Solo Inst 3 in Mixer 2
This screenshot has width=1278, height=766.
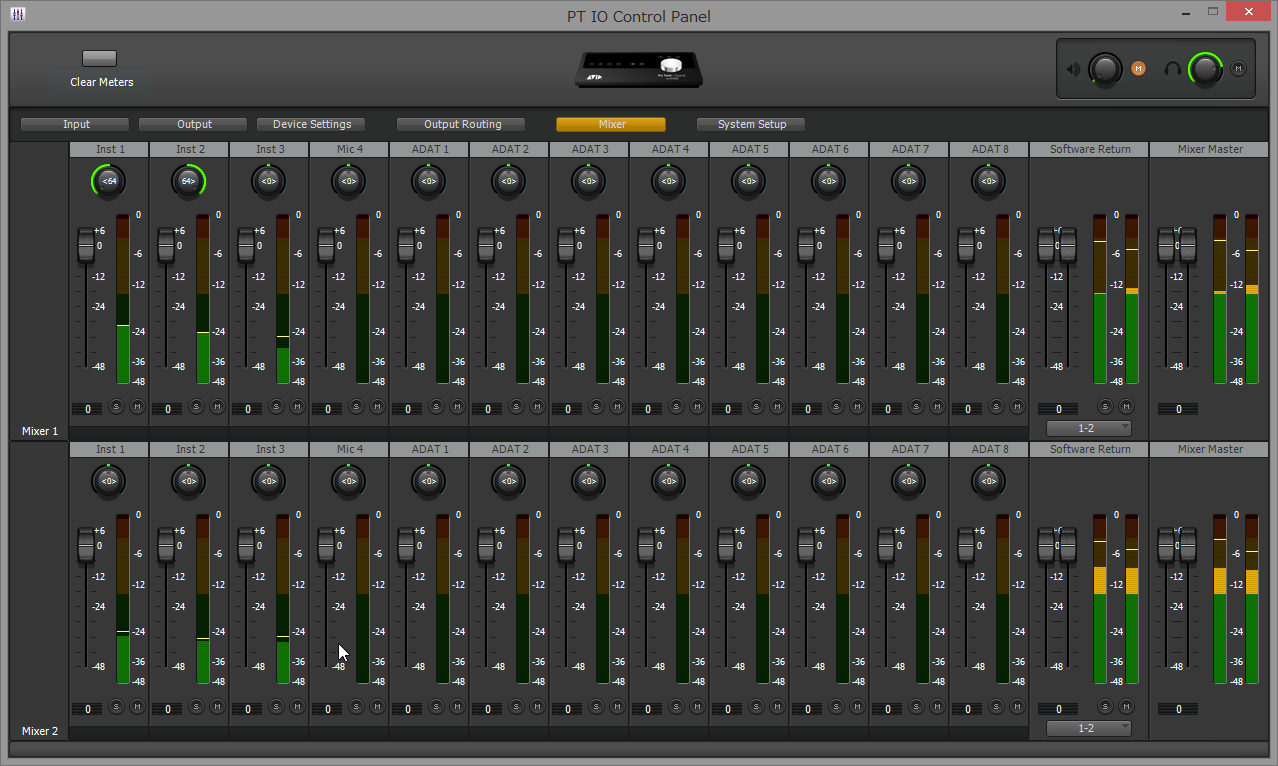click(276, 706)
